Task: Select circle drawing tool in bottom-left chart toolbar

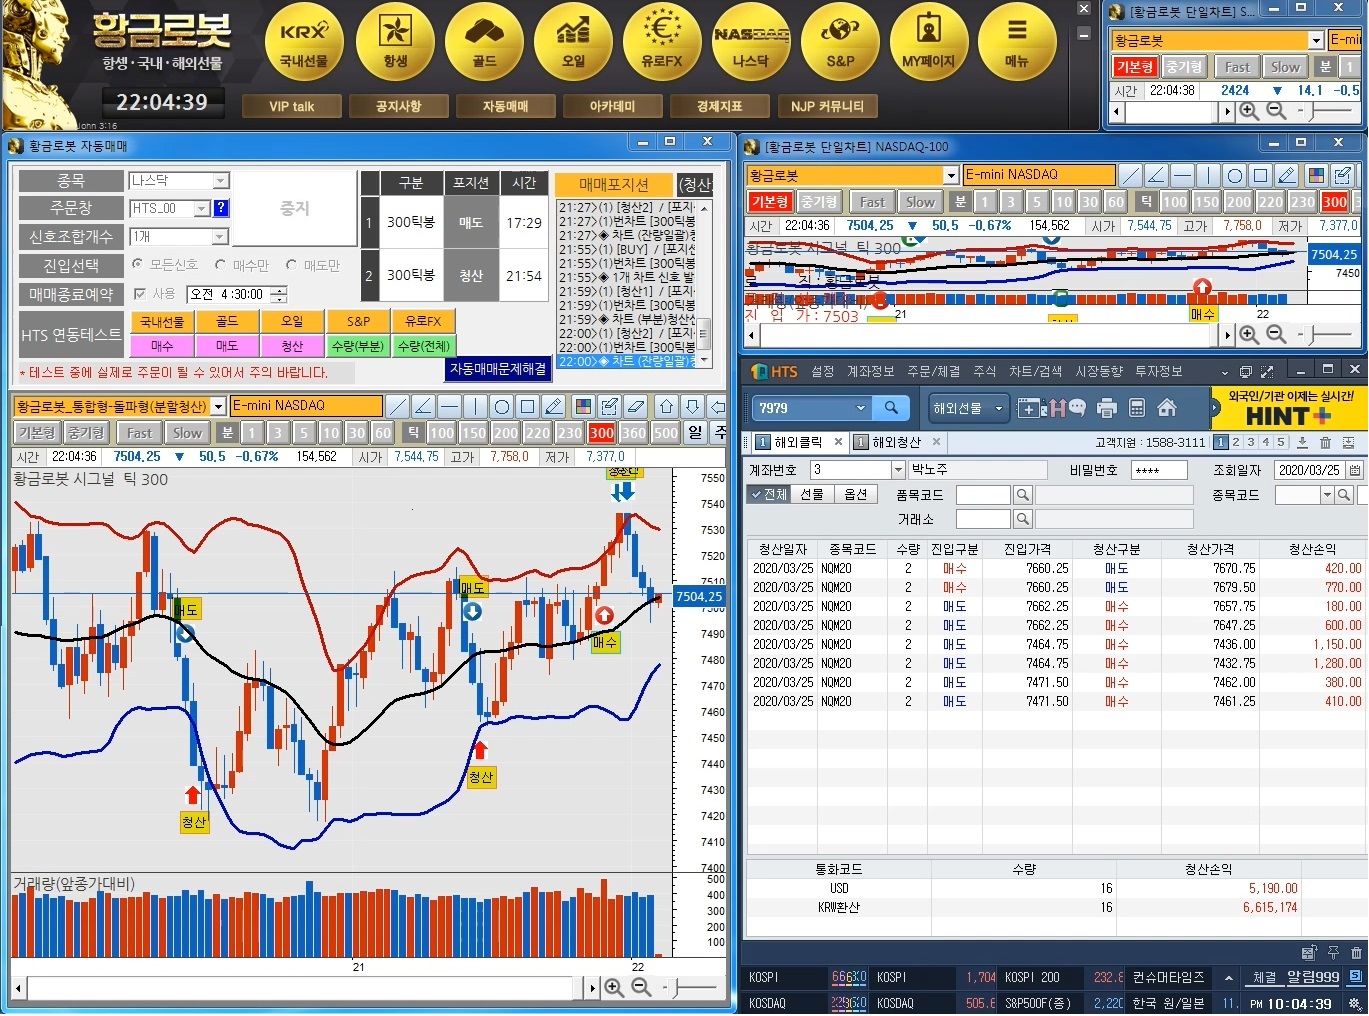Action: tap(501, 406)
